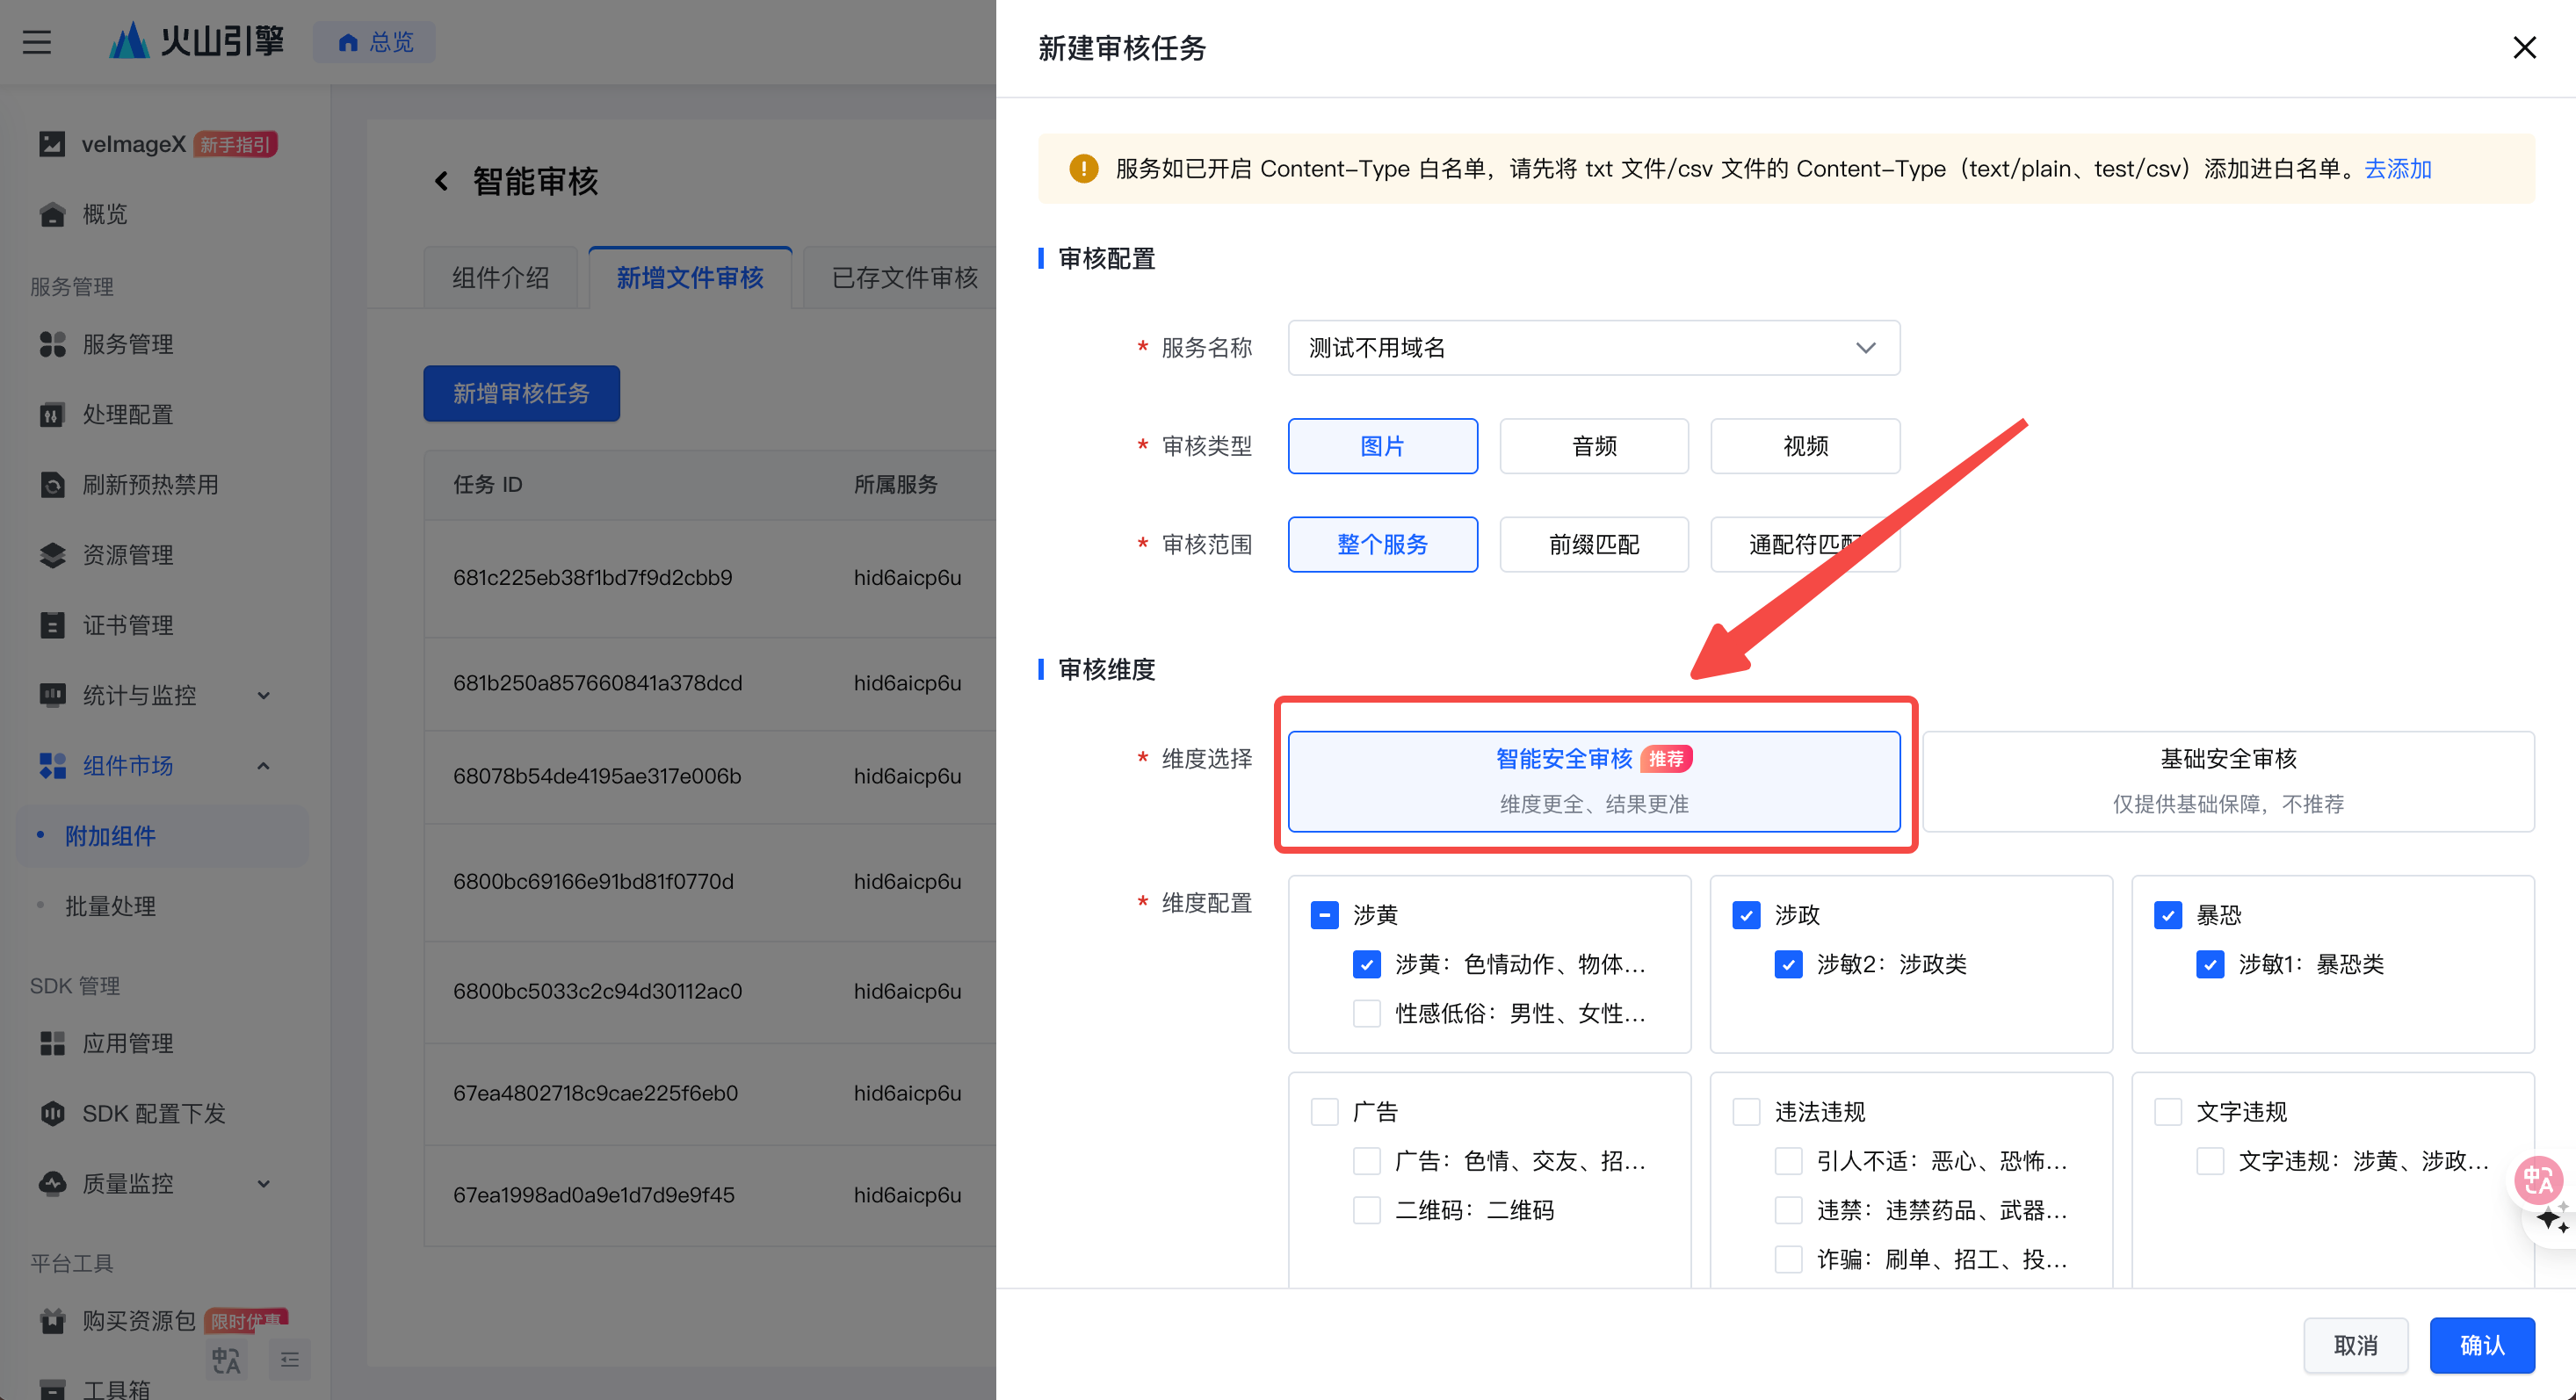Click the 服务管理 sidebar icon

tap(52, 344)
